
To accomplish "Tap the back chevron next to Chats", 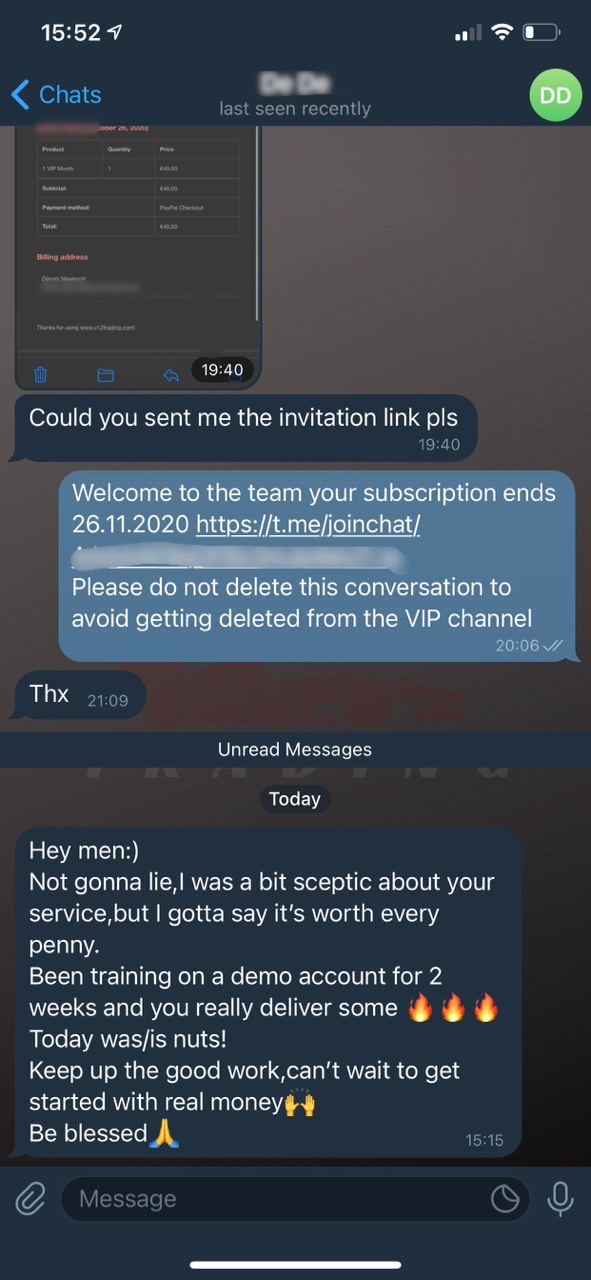I will 20,95.
